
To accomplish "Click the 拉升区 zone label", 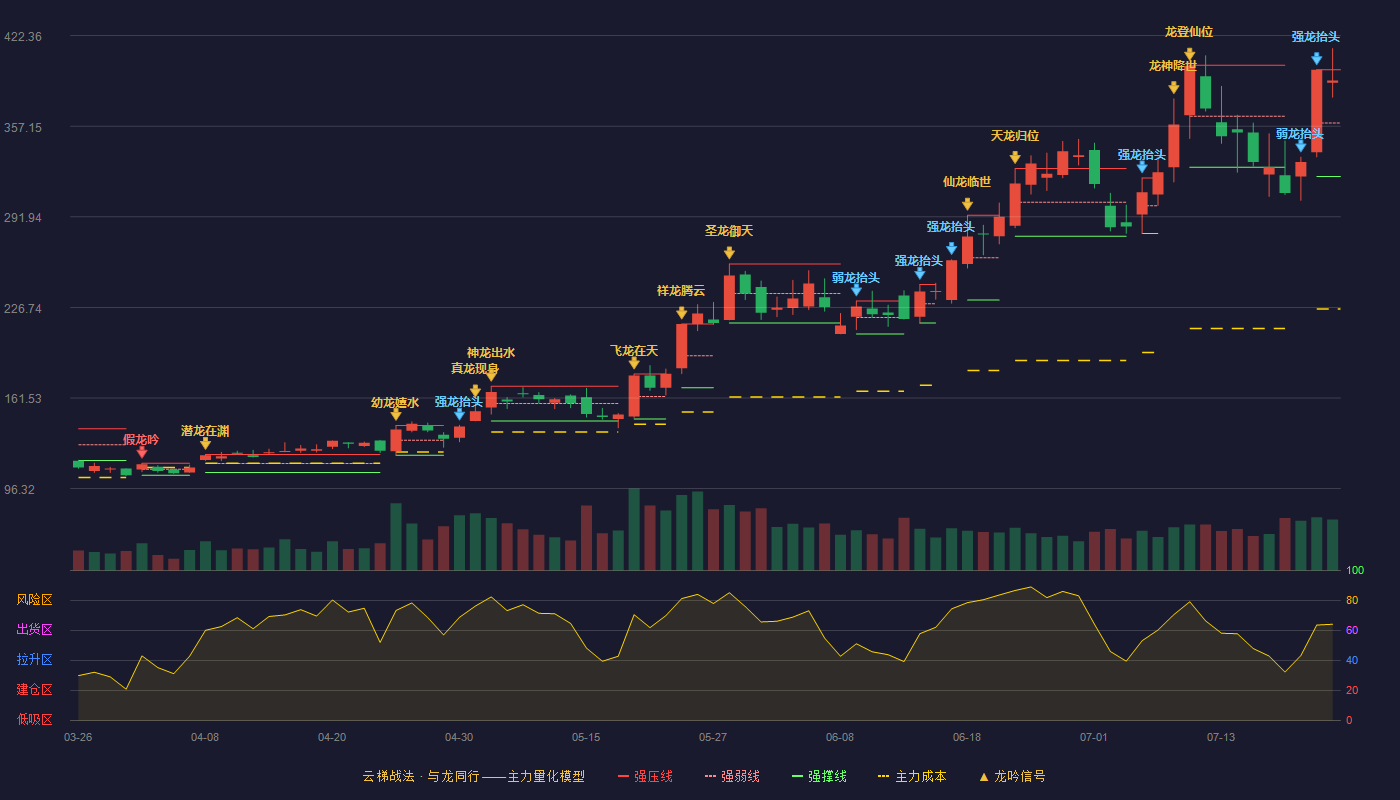I will pyautogui.click(x=34, y=660).
